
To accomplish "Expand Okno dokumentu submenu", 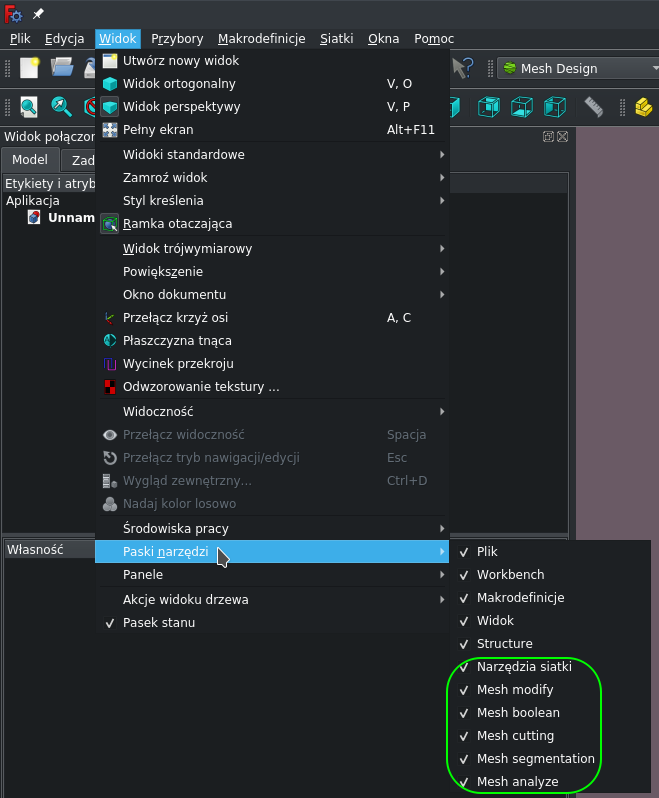I will [x=272, y=294].
